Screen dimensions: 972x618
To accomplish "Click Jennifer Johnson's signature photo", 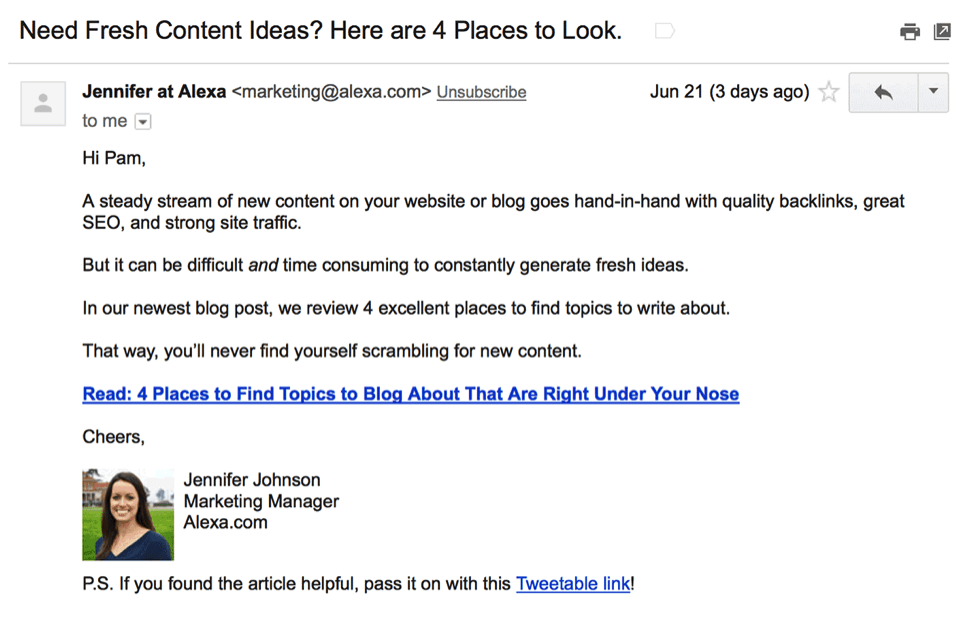I will [127, 514].
